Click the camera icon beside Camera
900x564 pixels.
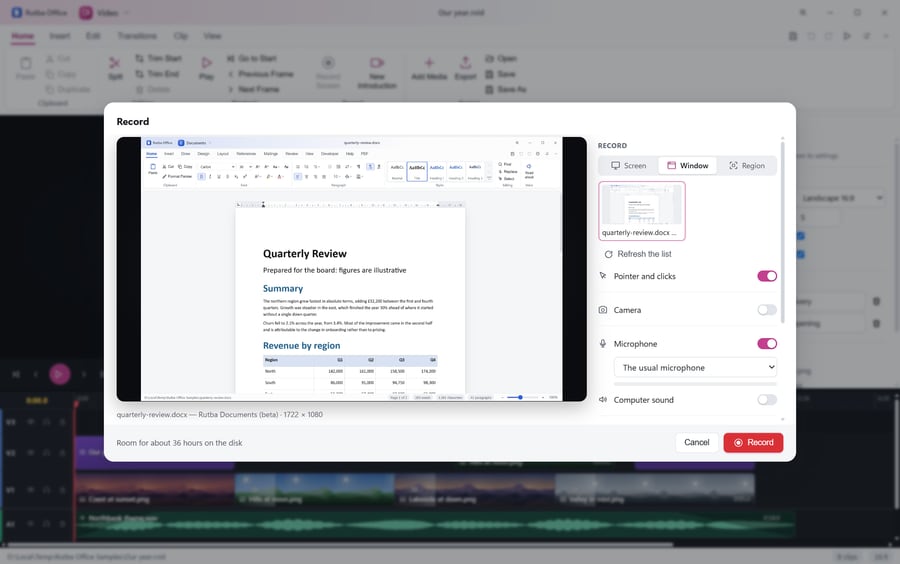click(603, 310)
